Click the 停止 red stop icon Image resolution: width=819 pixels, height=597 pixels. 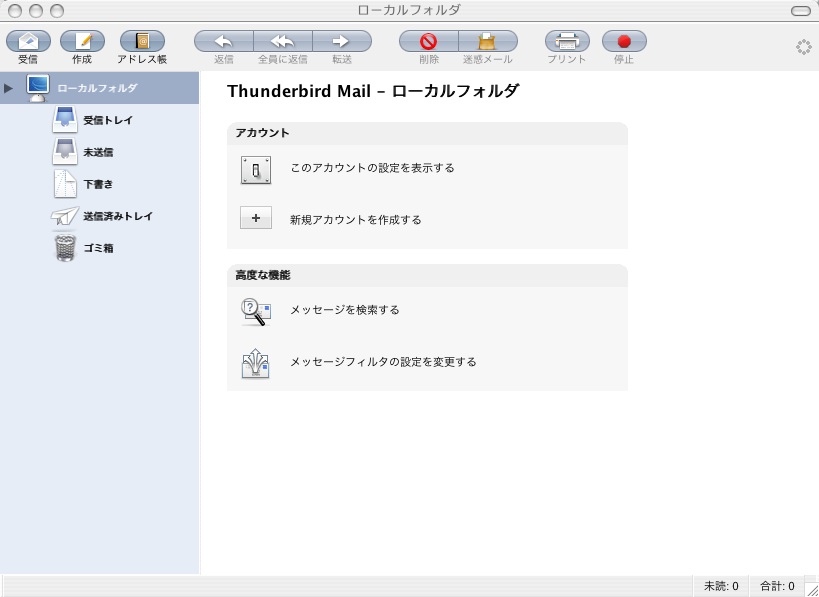[624, 41]
